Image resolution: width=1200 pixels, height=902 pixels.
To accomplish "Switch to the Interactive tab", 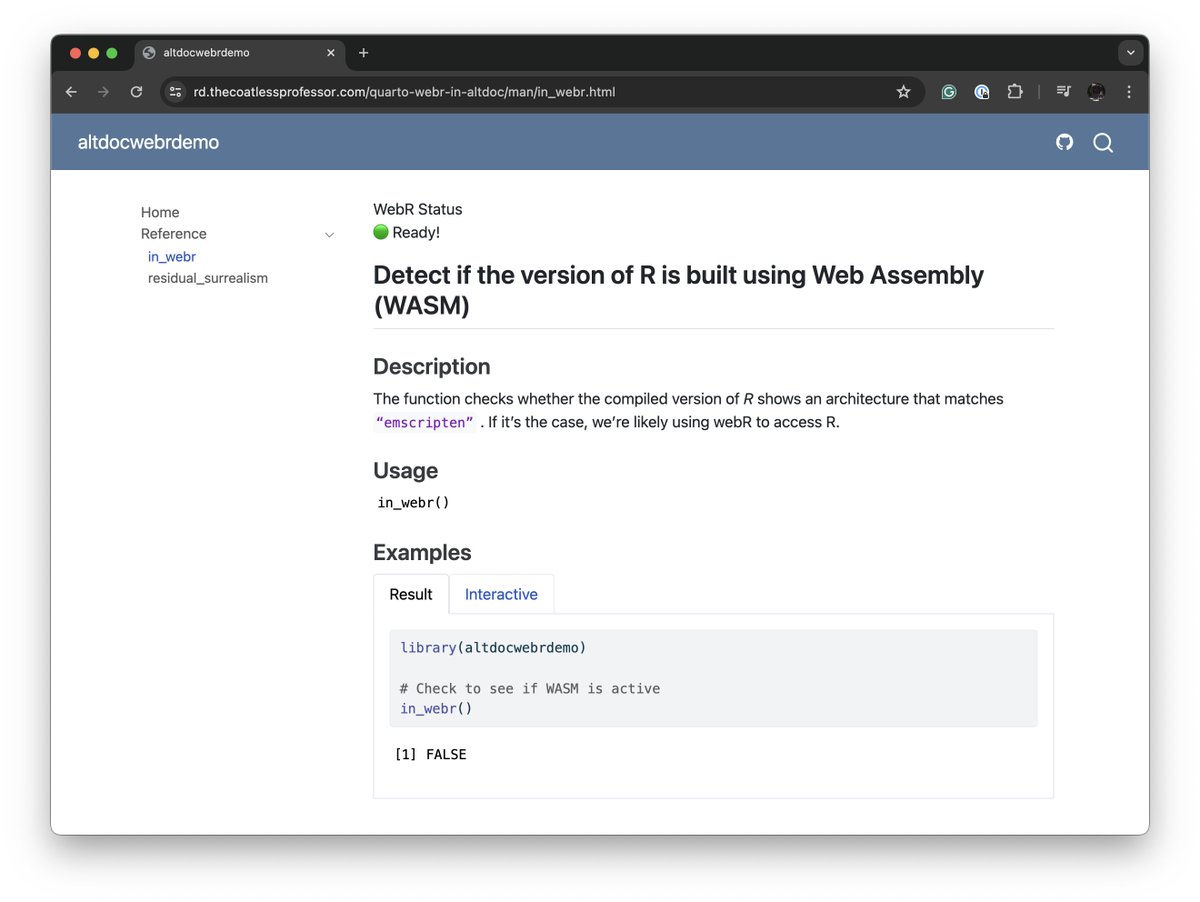I will [501, 594].
